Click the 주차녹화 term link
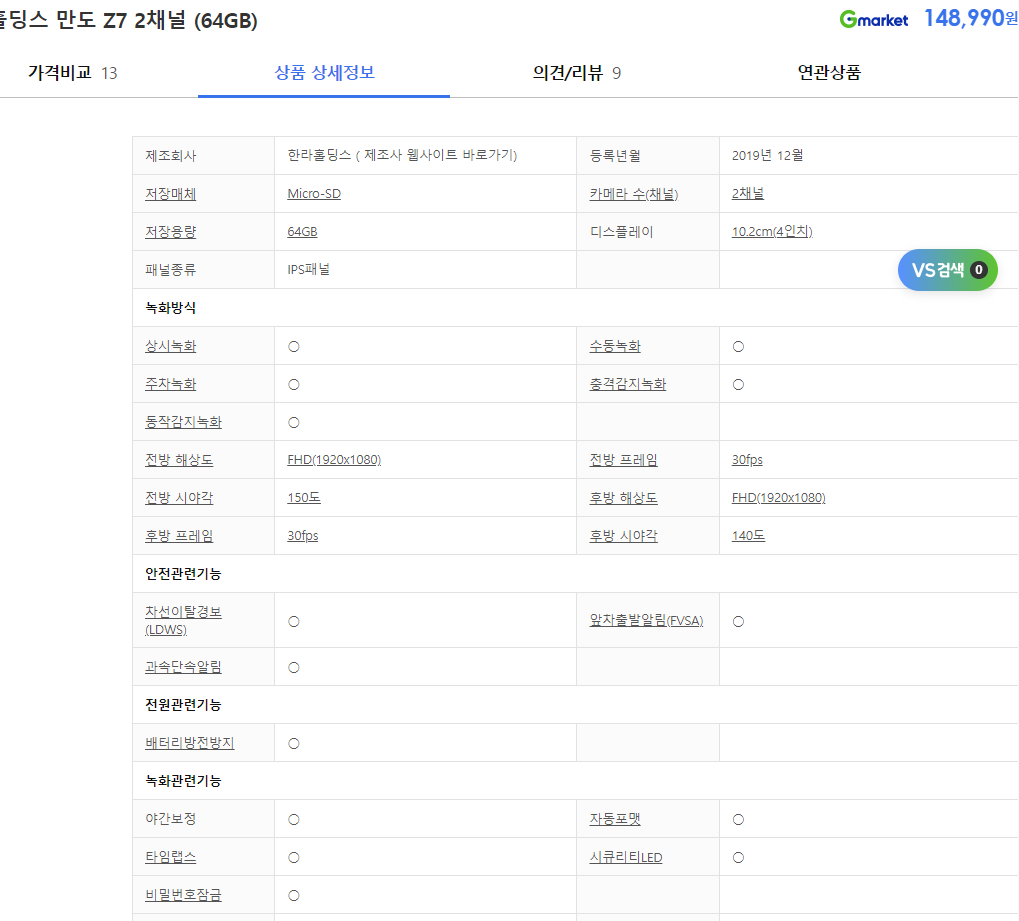The height and width of the screenshot is (921, 1019). [170, 384]
